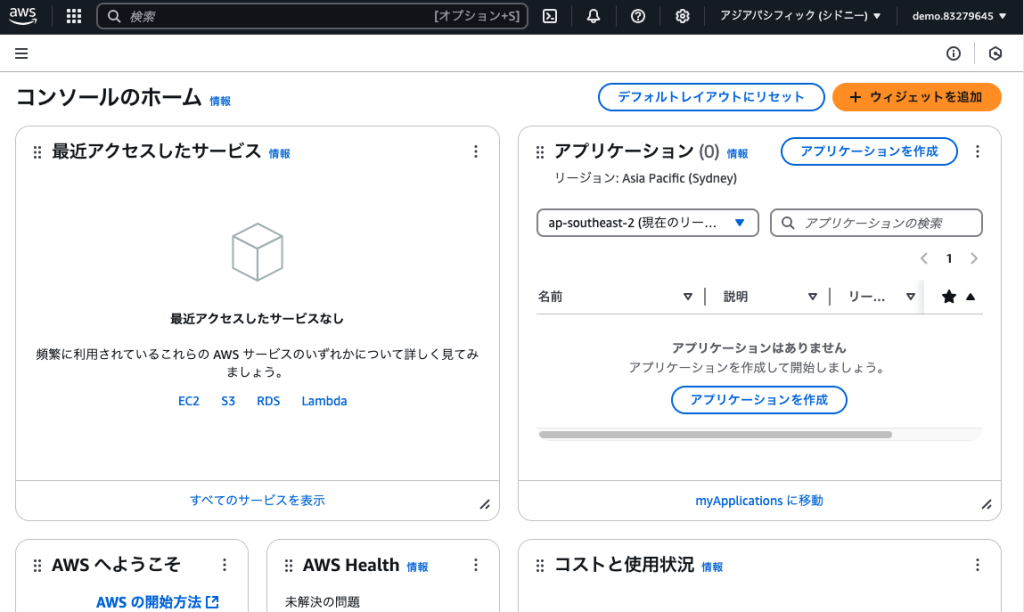Click デフォルトレイアウトにリセット button
This screenshot has height=612, width=1024.
pos(711,97)
